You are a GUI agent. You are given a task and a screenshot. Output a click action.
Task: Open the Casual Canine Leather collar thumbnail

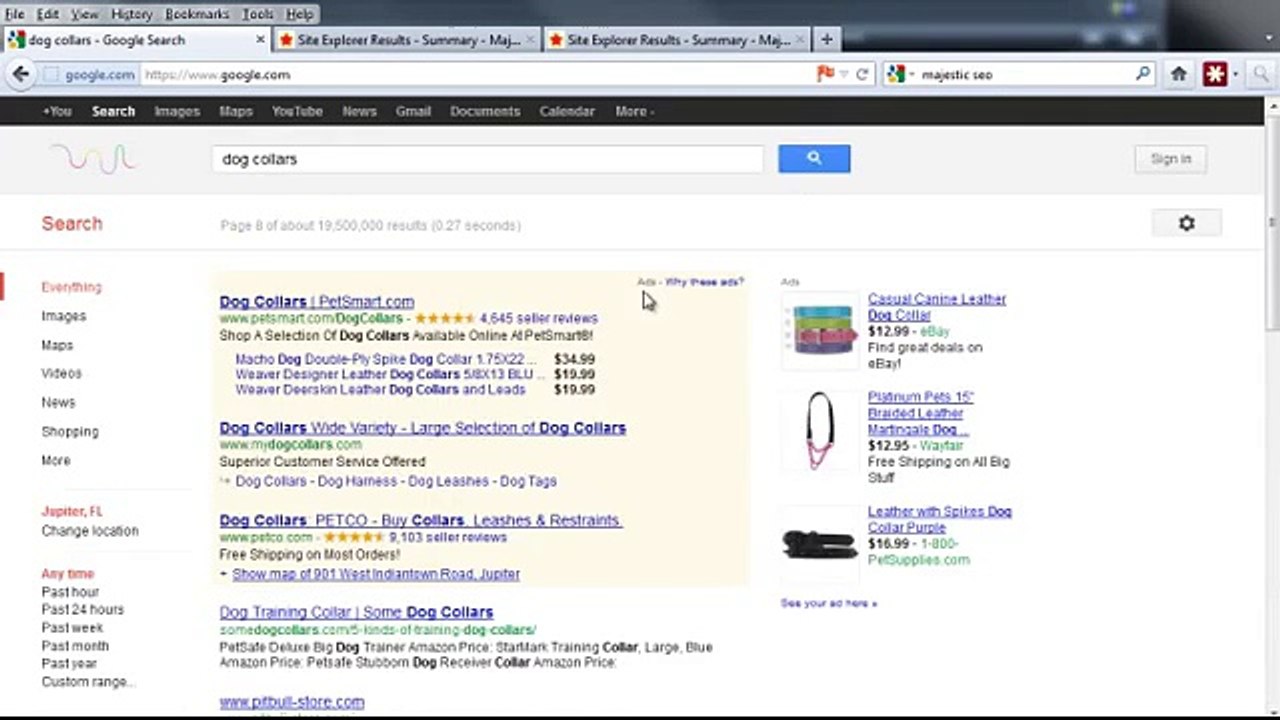click(x=820, y=329)
